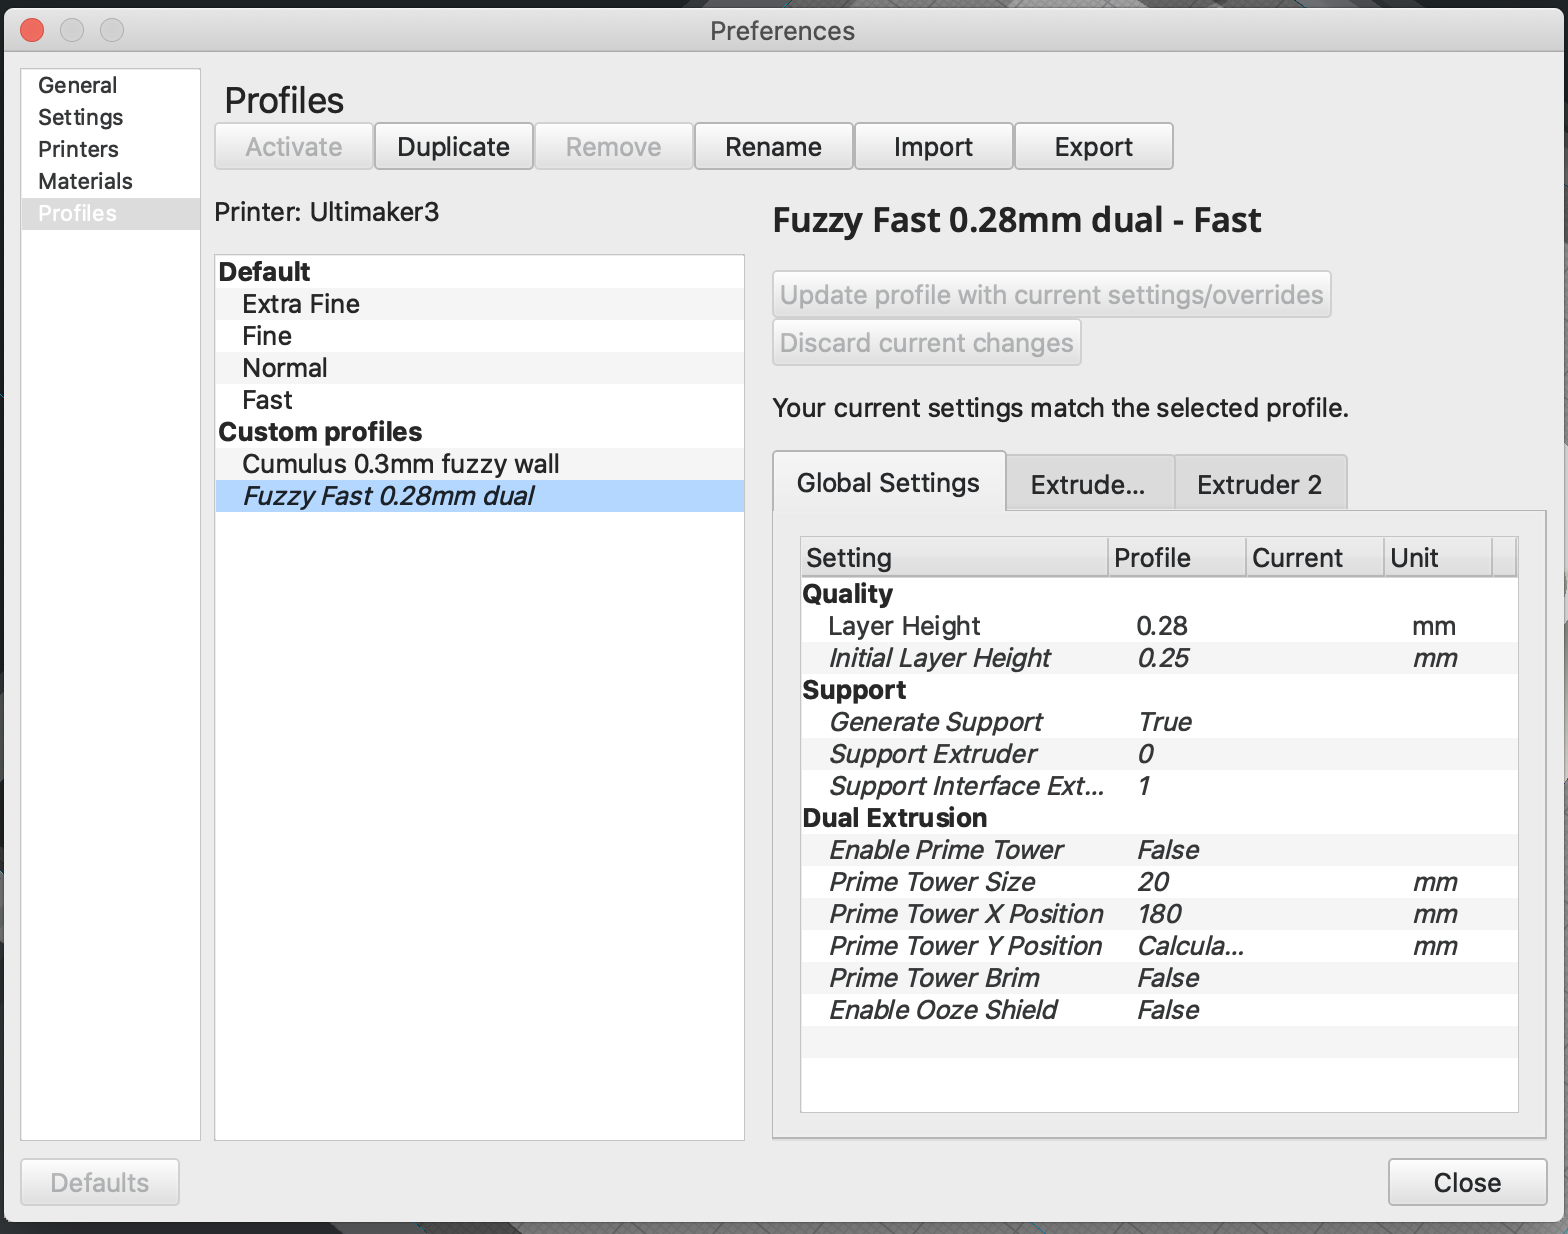The width and height of the screenshot is (1568, 1234).
Task: Switch to Global Settings tab
Action: [x=889, y=483]
